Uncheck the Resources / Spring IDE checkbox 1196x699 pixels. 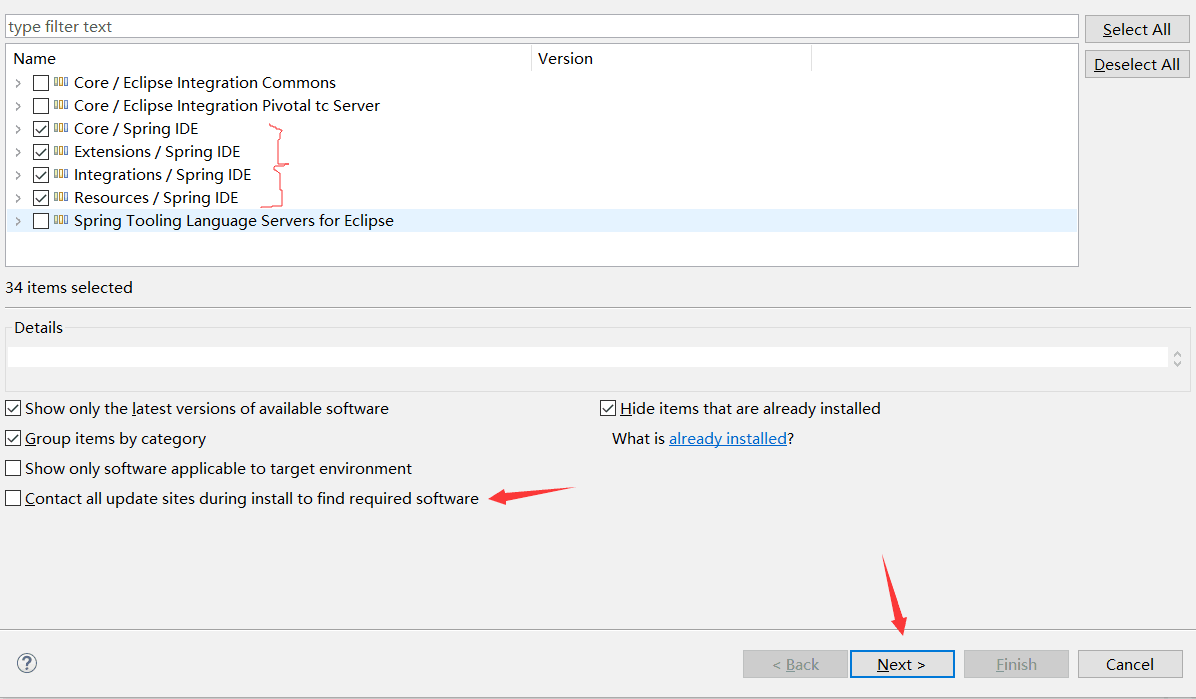coord(41,198)
